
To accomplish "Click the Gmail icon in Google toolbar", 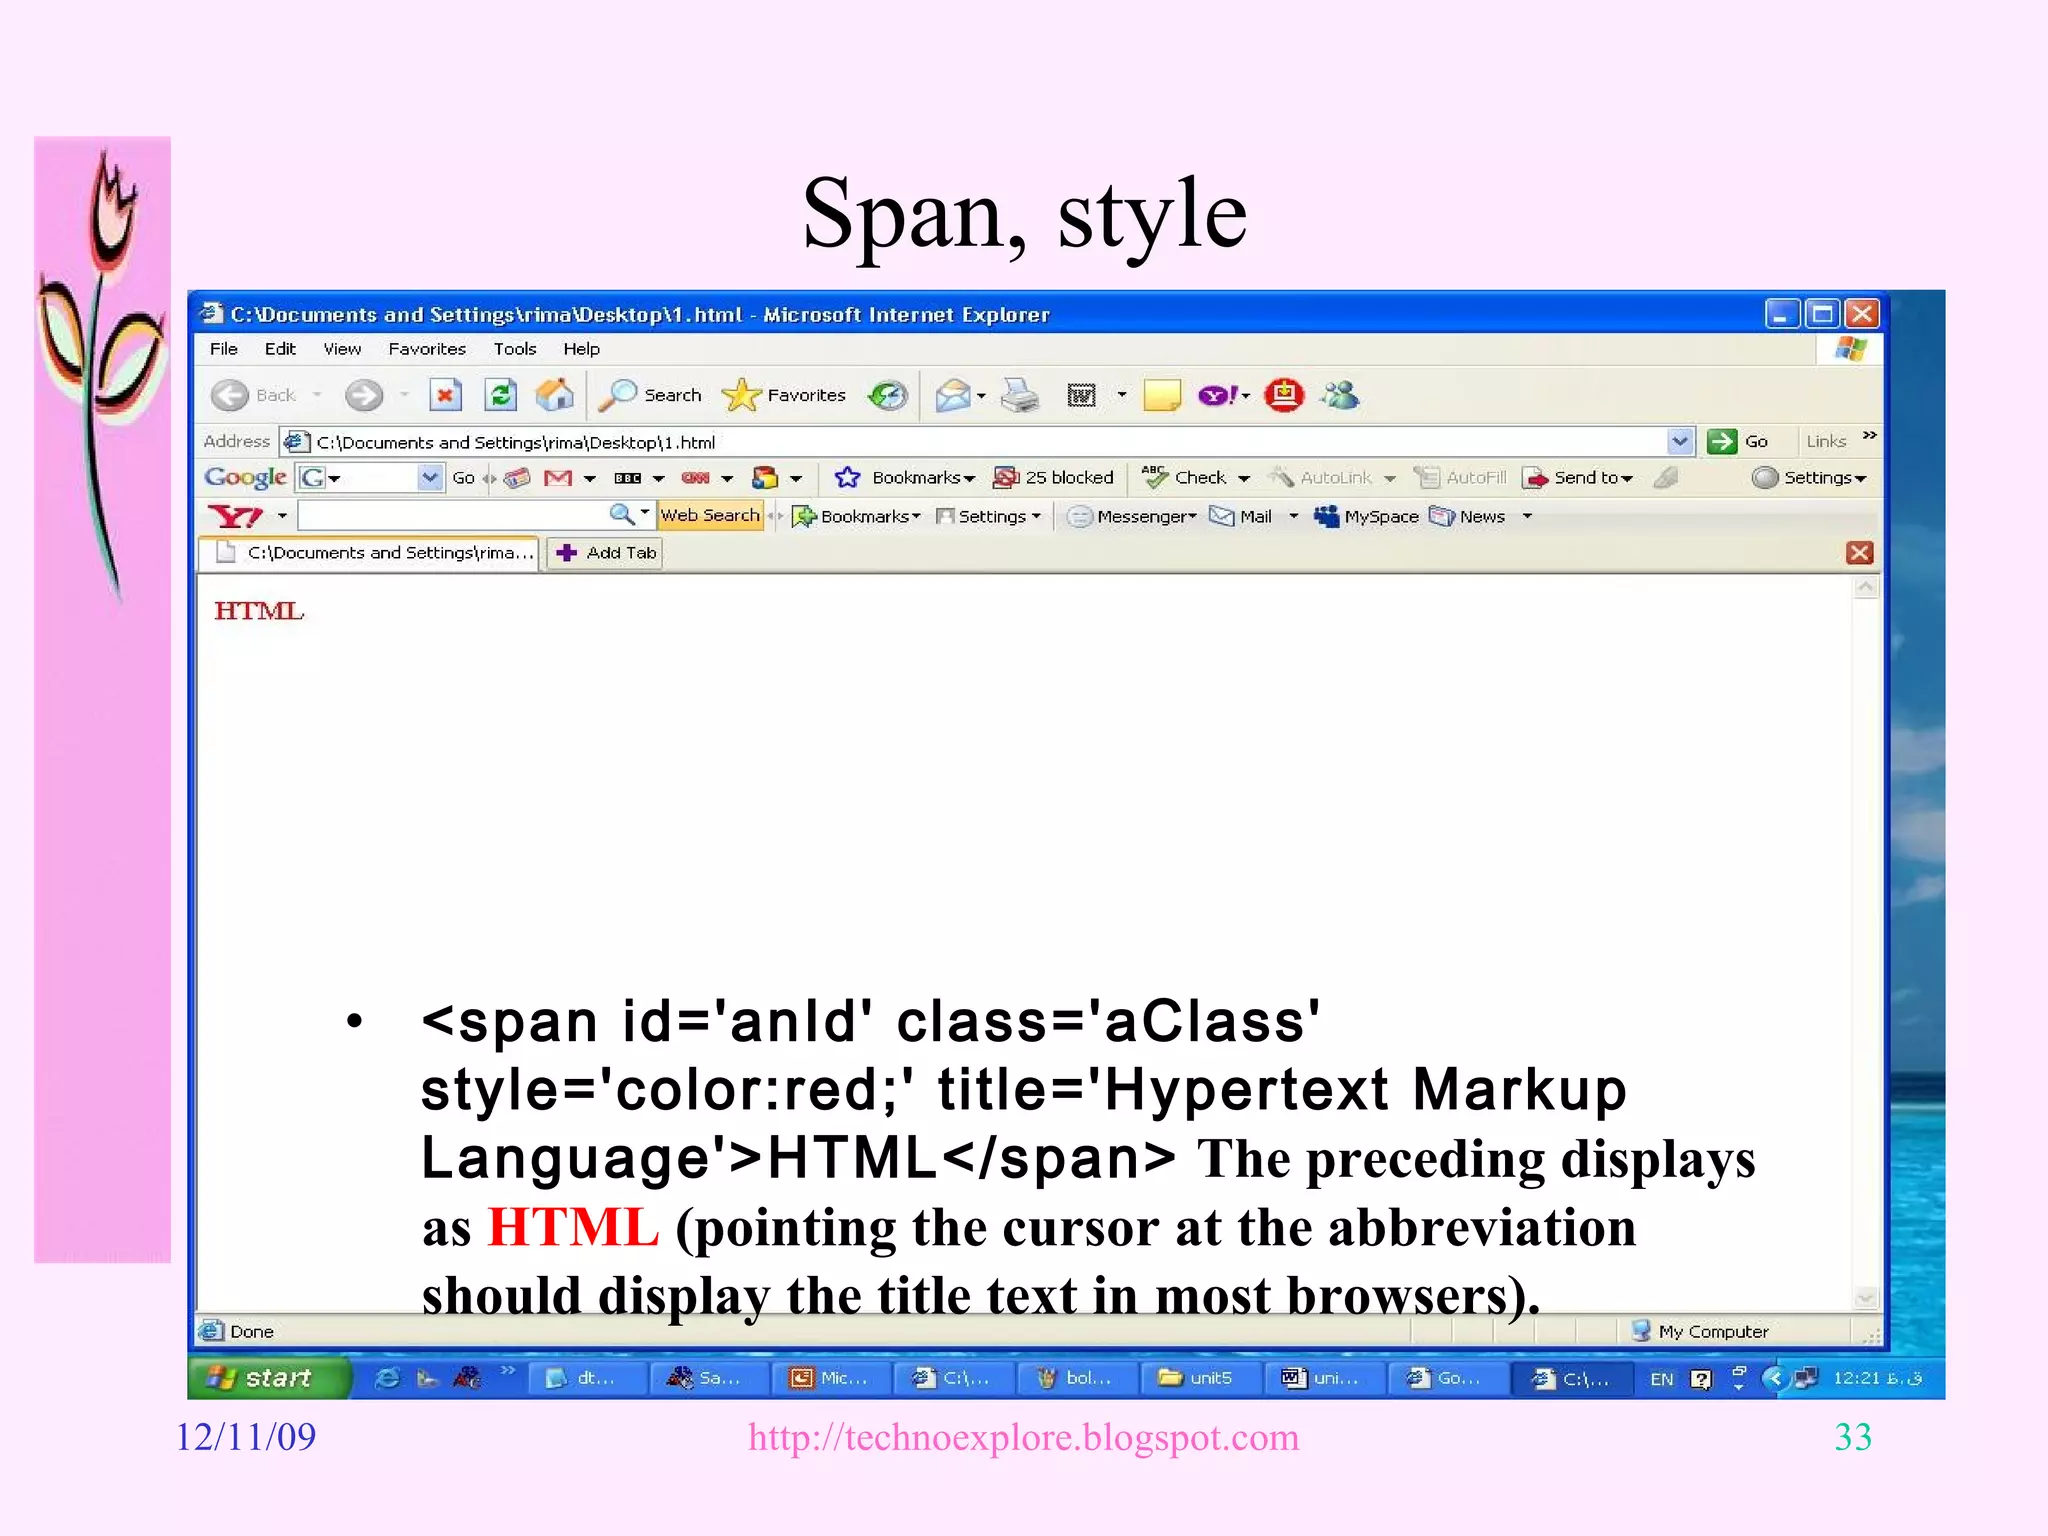I will [558, 478].
